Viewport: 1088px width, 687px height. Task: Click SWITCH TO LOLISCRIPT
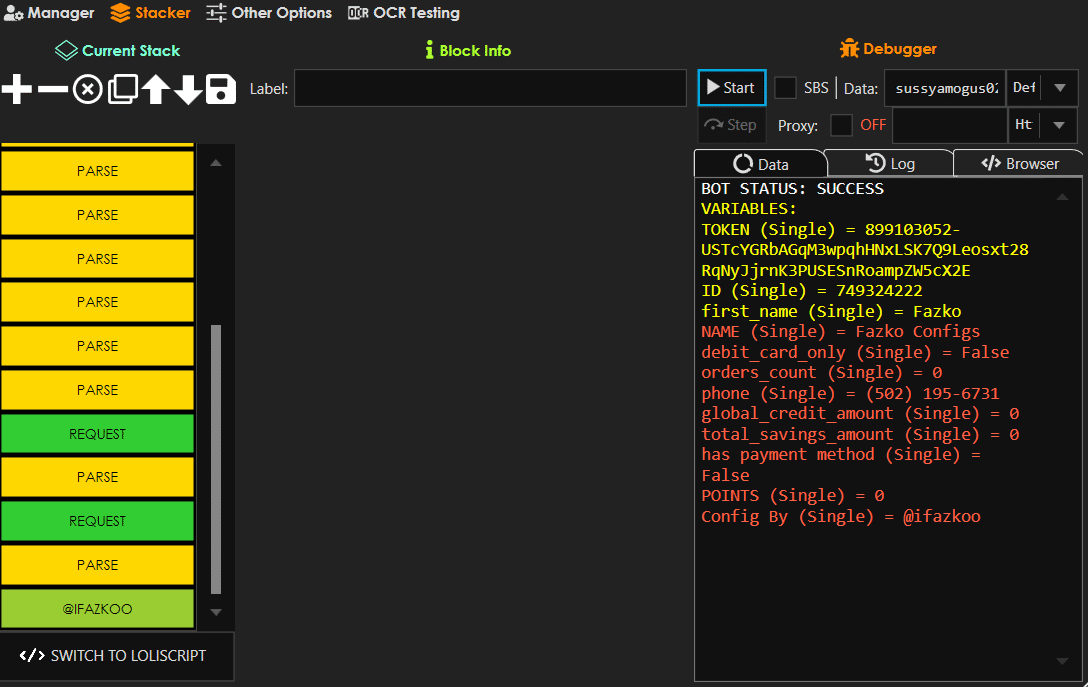(117, 656)
